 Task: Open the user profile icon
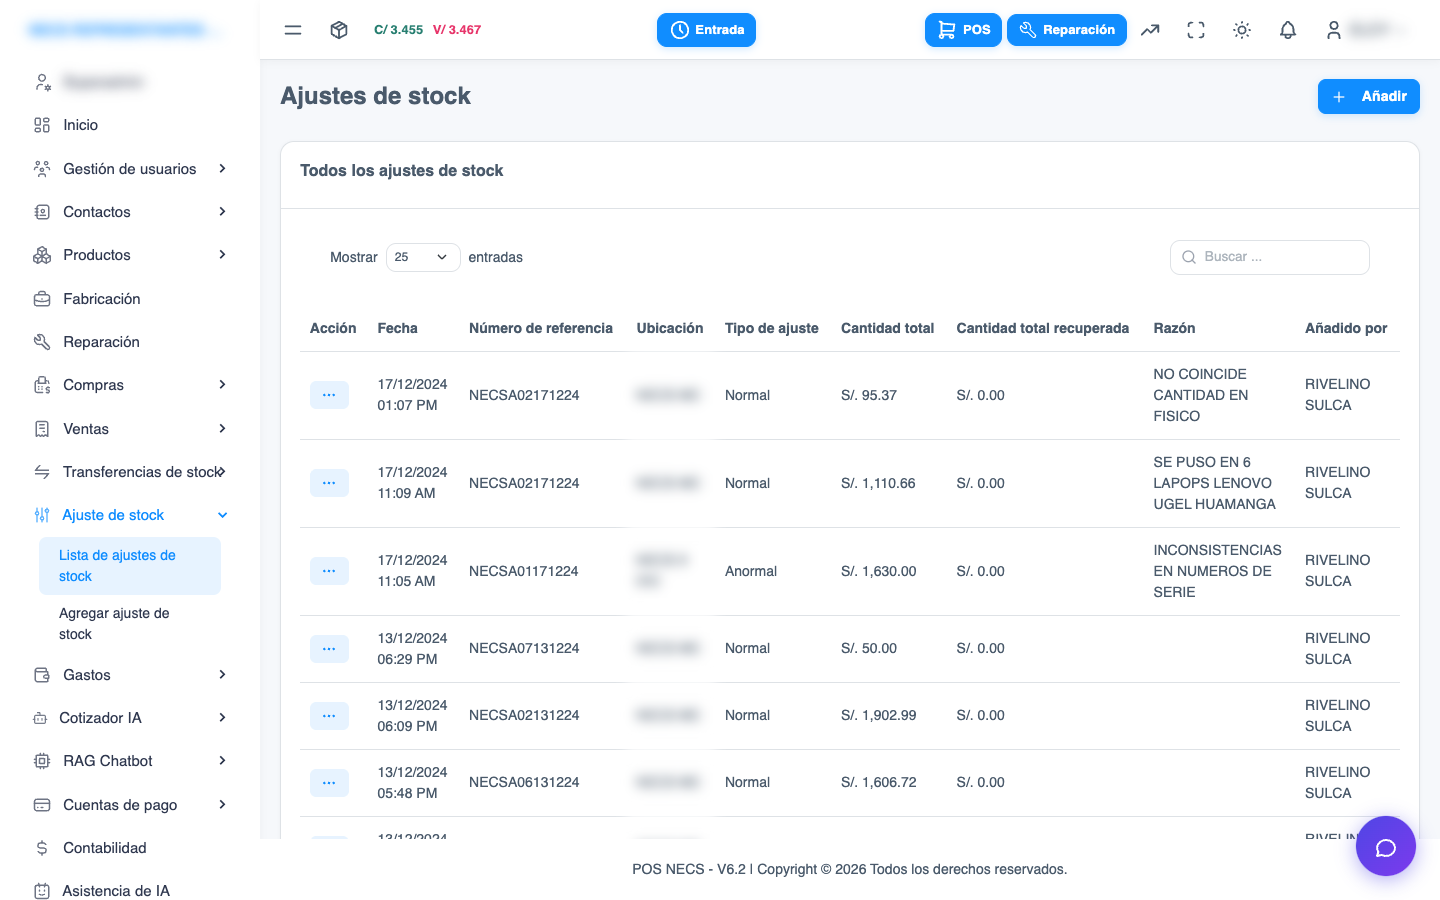pos(1334,30)
